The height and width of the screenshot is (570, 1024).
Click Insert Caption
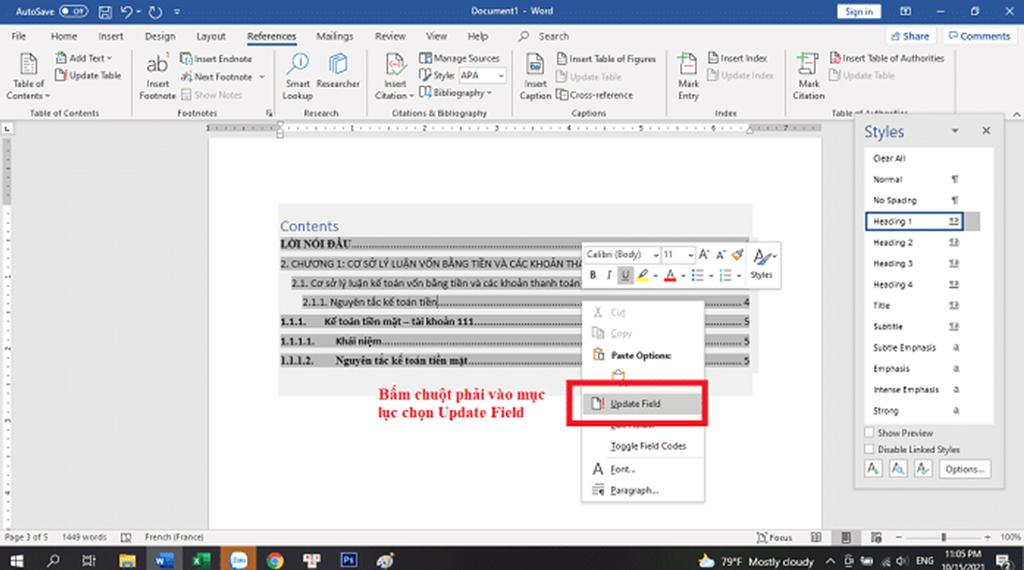(x=536, y=77)
